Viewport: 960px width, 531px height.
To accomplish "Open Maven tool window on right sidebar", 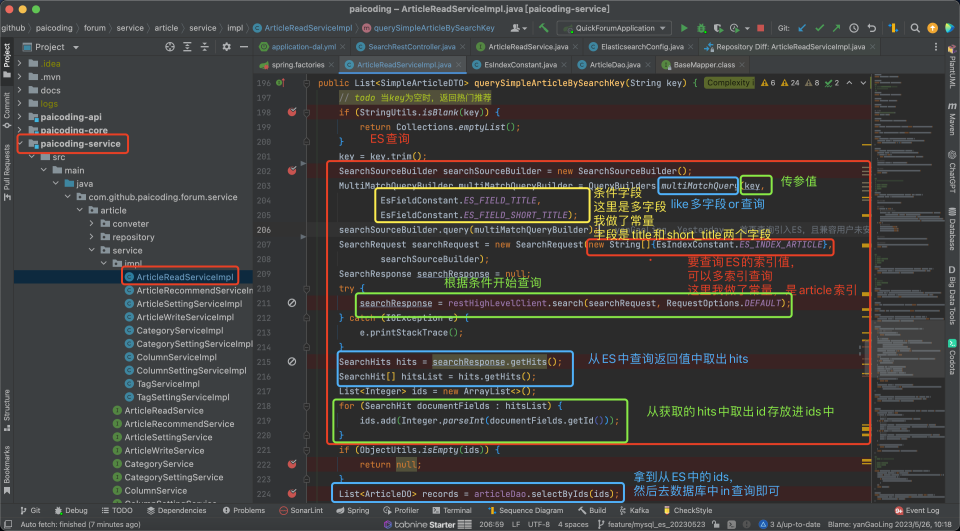I will (952, 119).
